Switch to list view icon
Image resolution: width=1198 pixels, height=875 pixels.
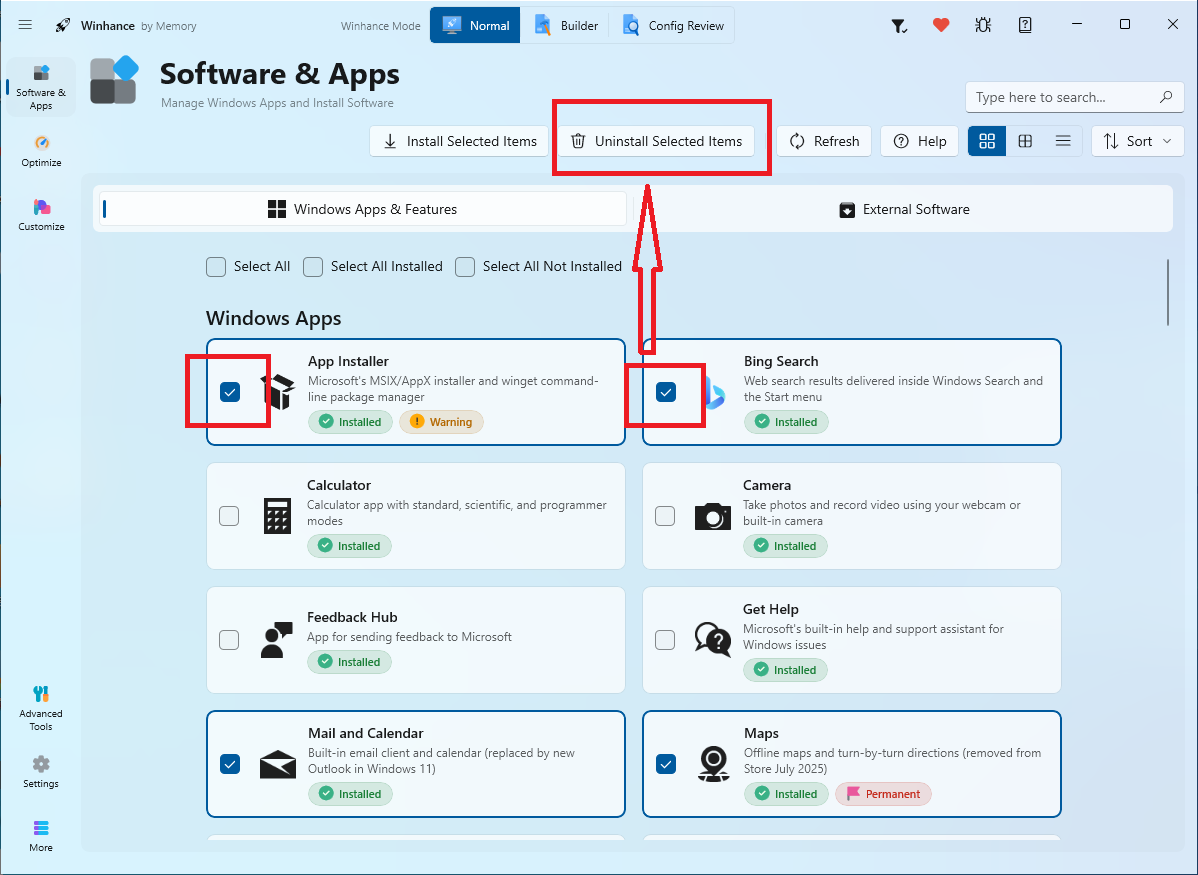point(1063,141)
